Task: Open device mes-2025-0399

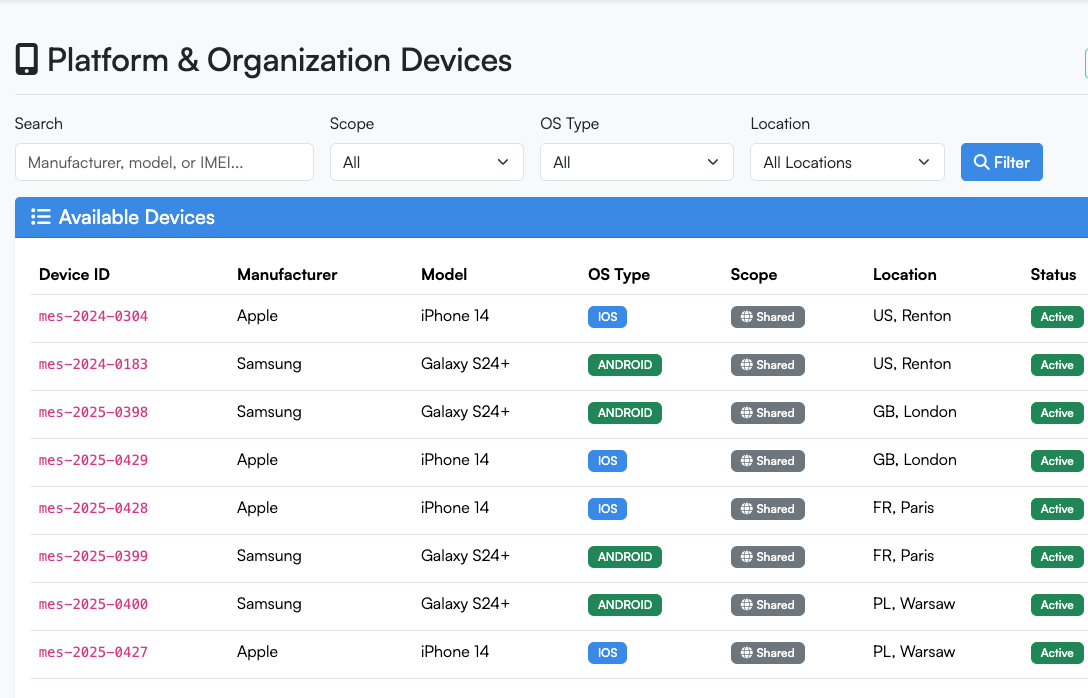Action: 93,556
